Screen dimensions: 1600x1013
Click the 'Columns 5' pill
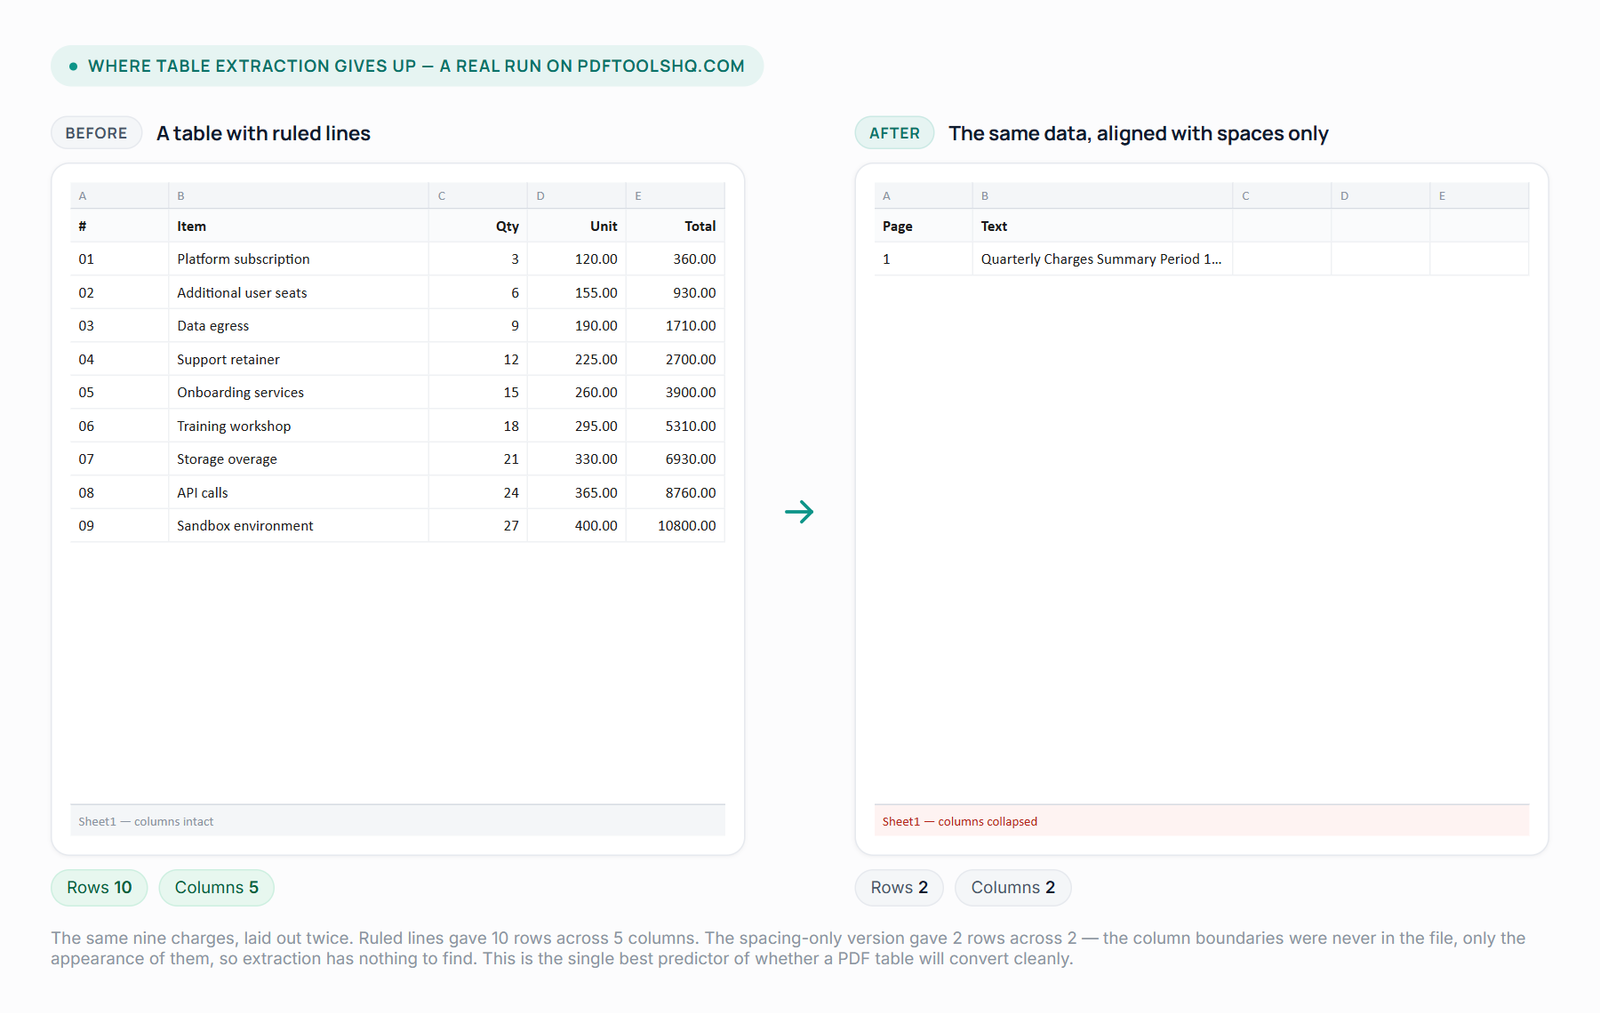(216, 887)
